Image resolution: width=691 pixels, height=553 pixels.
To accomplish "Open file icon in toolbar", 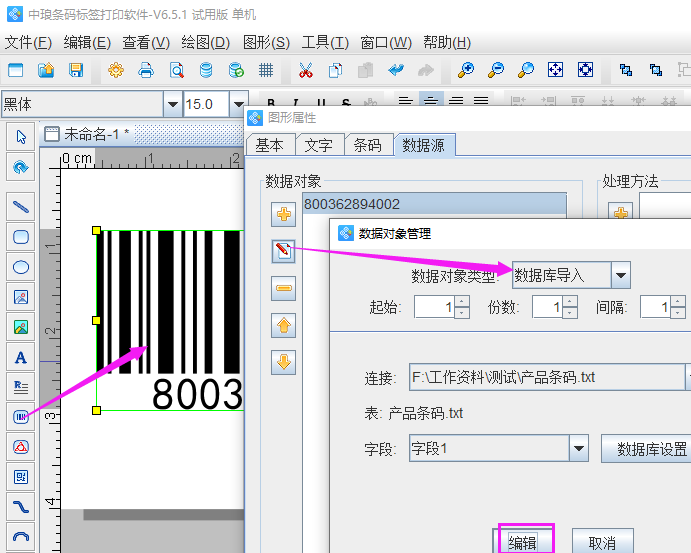I will [x=46, y=70].
